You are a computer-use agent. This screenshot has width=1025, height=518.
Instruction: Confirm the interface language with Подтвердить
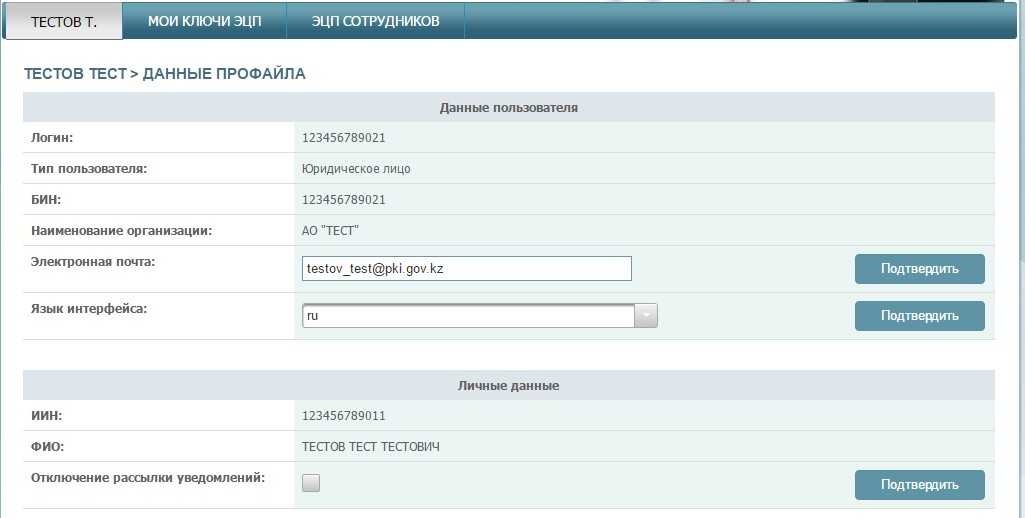919,316
